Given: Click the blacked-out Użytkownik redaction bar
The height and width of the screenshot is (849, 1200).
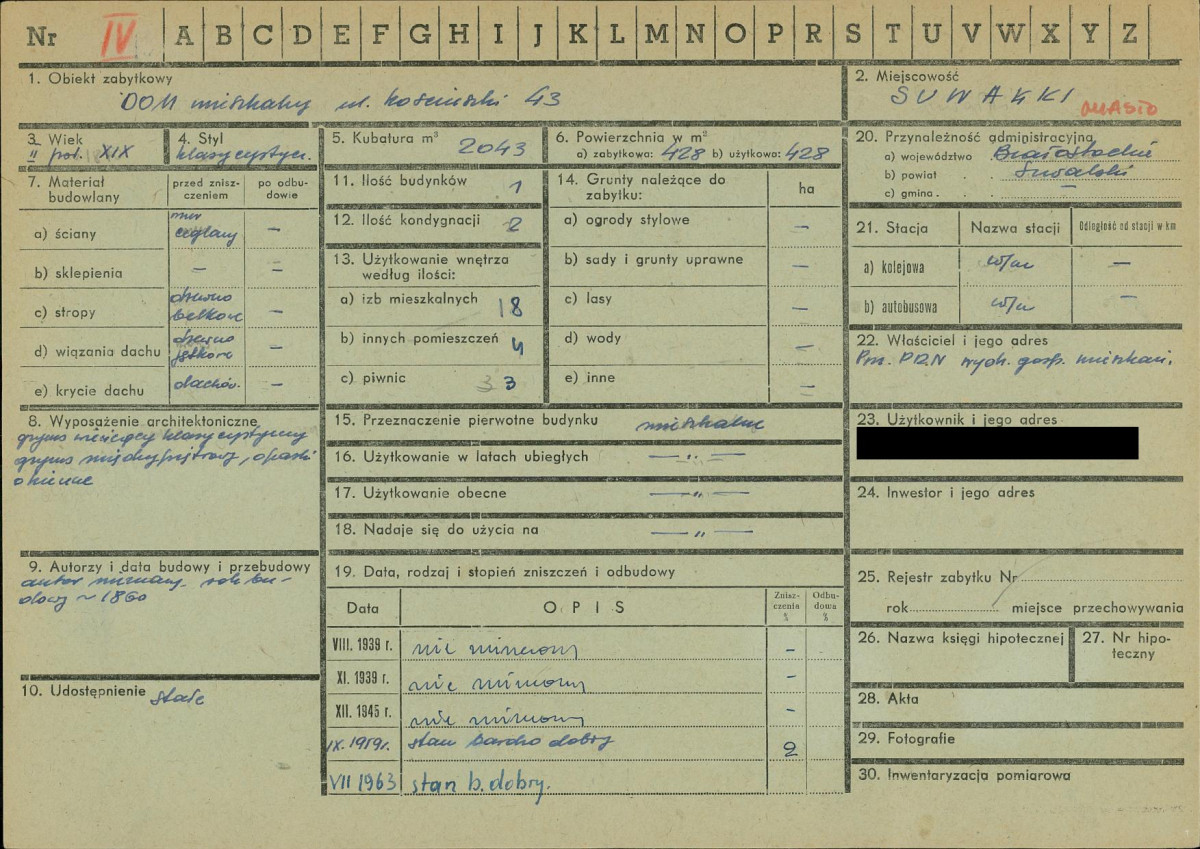Looking at the screenshot, I should point(997,443).
